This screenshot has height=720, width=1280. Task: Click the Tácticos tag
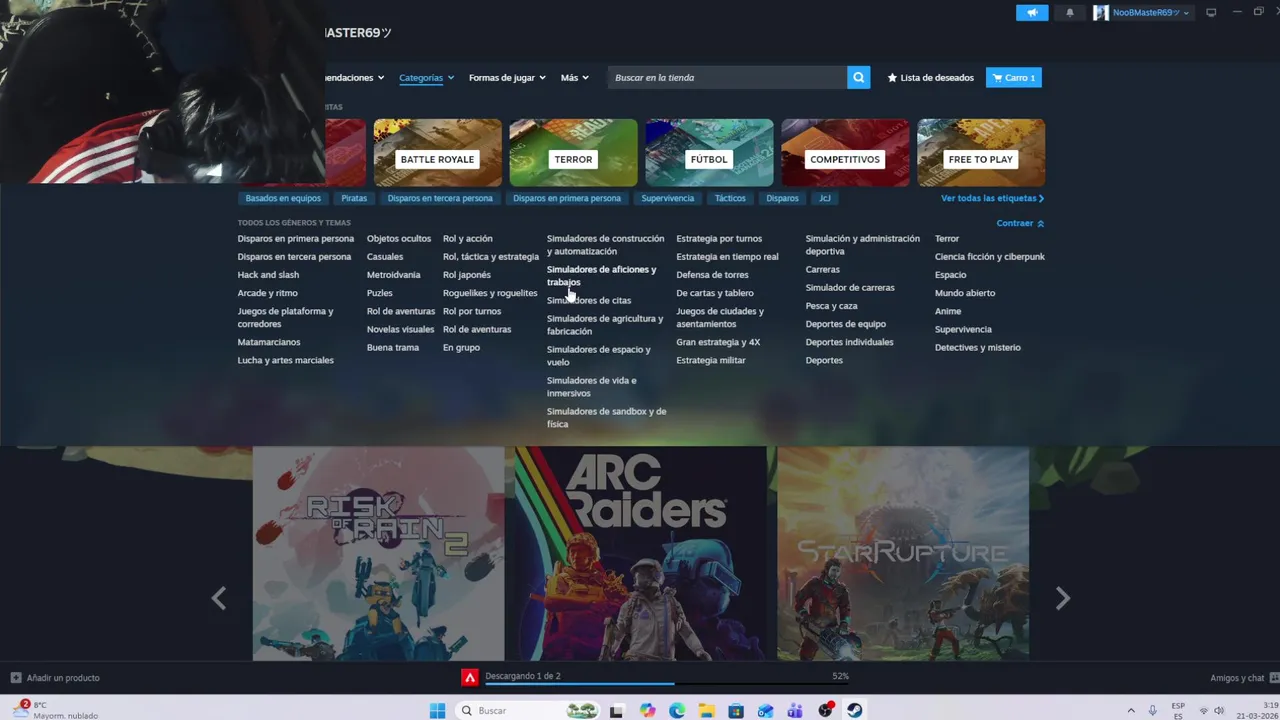[730, 198]
